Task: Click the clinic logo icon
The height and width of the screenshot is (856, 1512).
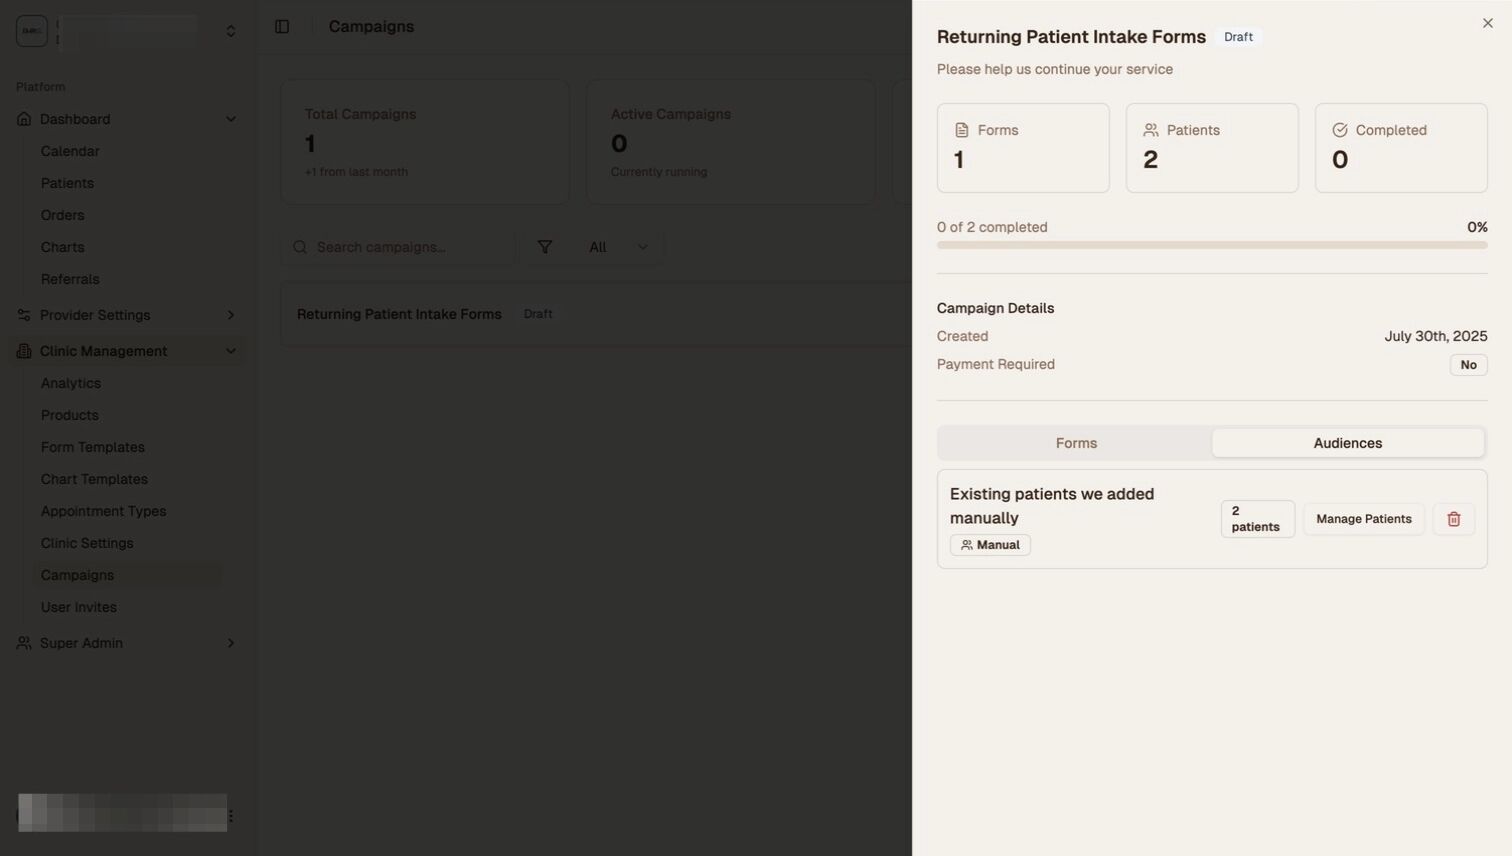Action: pyautogui.click(x=32, y=31)
